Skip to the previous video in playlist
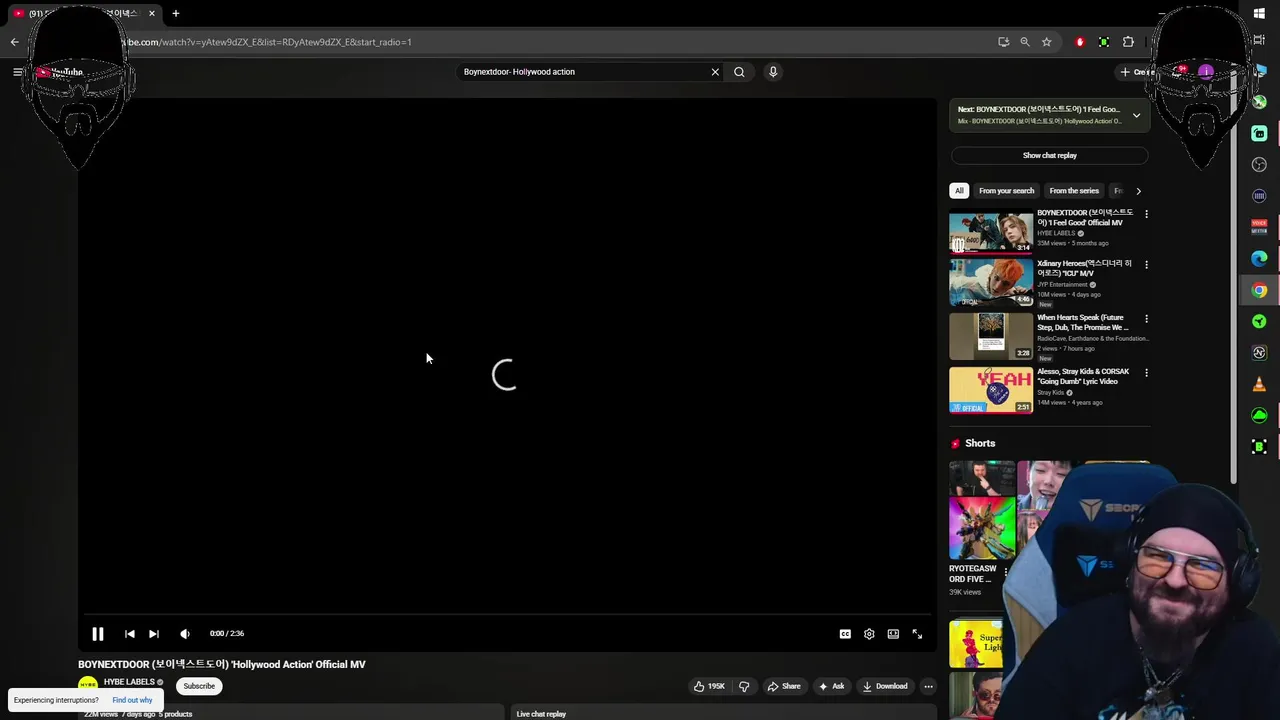The height and width of the screenshot is (720, 1280). click(x=129, y=634)
